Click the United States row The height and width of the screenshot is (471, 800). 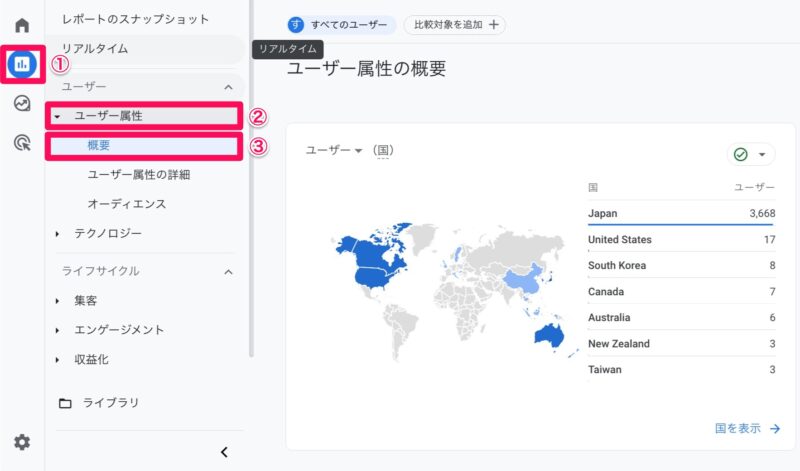coord(682,239)
